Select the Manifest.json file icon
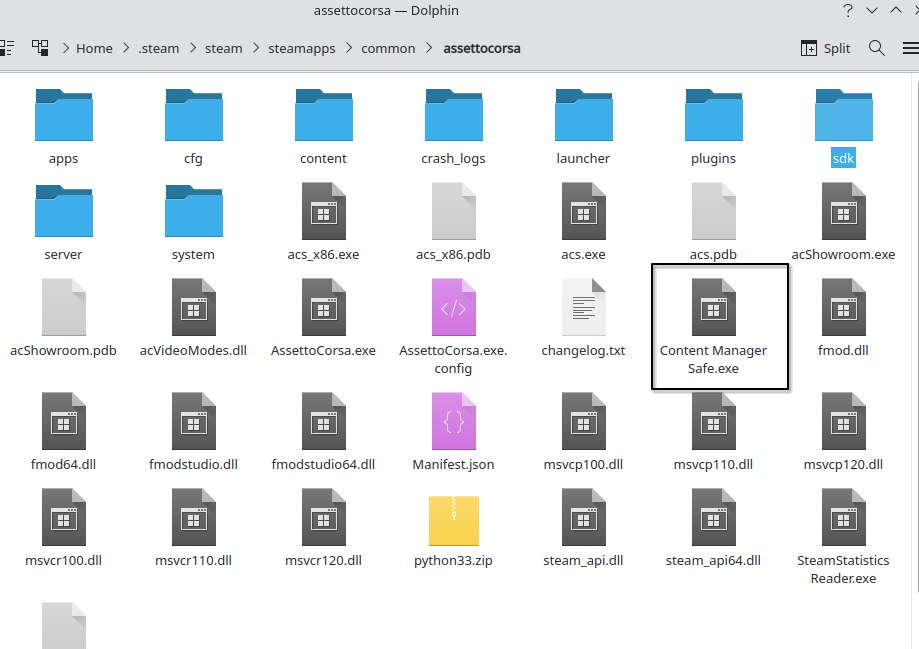 453,421
